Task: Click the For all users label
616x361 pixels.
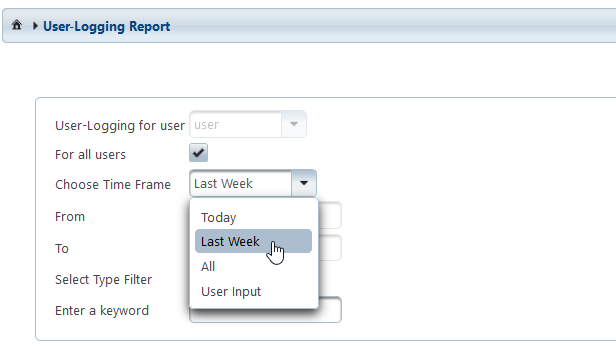Action: pos(90,154)
